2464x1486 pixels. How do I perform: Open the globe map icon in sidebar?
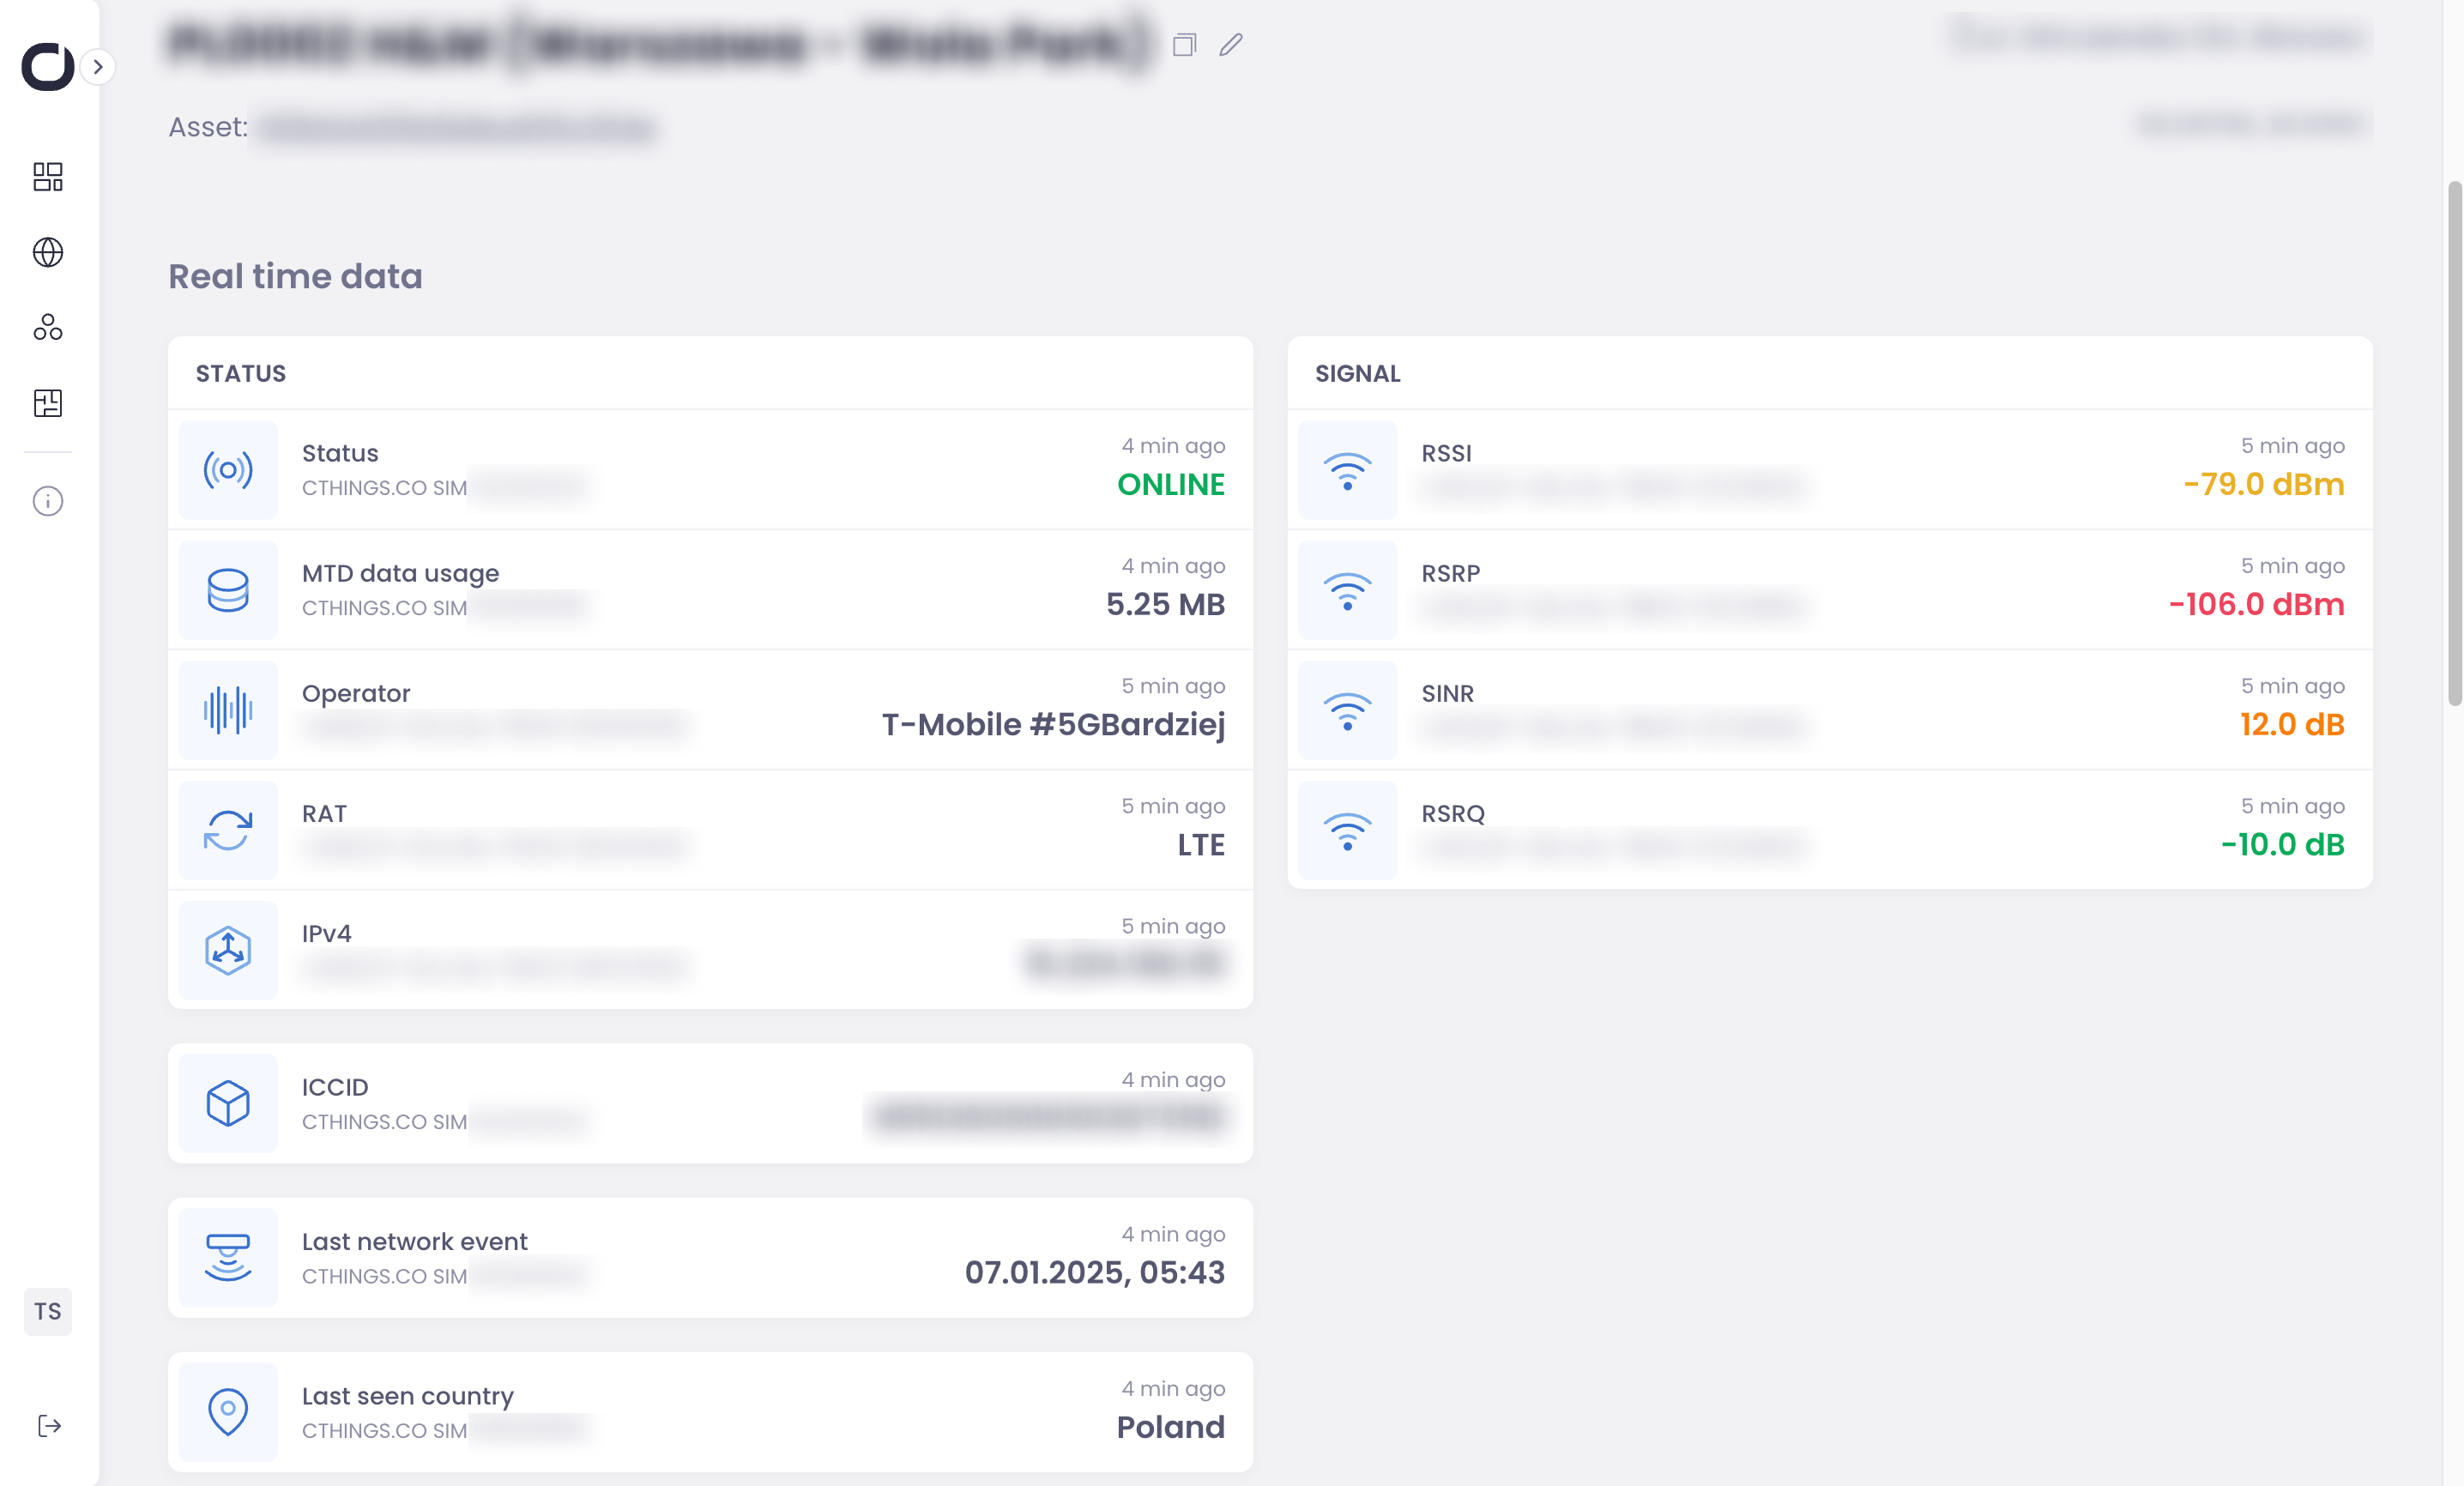pyautogui.click(x=48, y=252)
